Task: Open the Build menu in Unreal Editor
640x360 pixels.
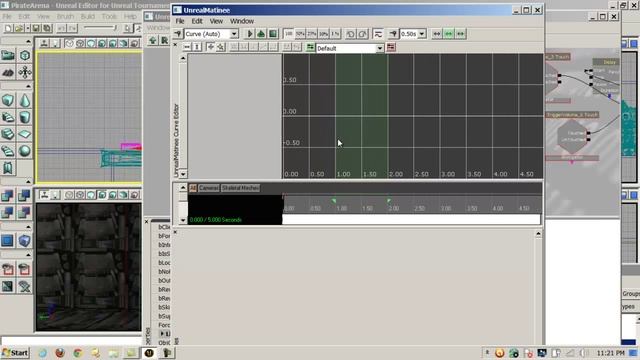Action: coord(88,16)
